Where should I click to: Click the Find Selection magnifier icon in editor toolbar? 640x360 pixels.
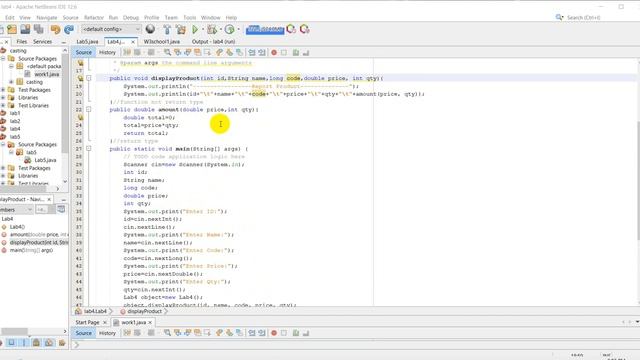167,52
